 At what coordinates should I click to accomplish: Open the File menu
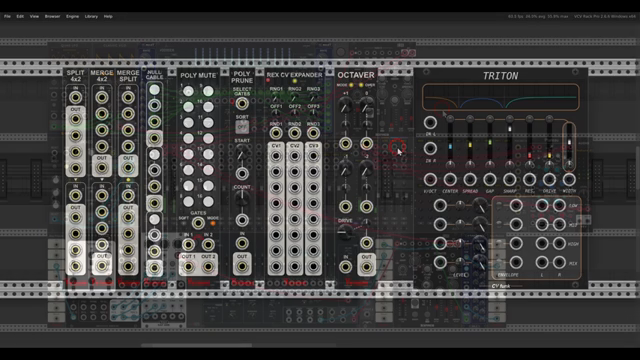[7, 16]
